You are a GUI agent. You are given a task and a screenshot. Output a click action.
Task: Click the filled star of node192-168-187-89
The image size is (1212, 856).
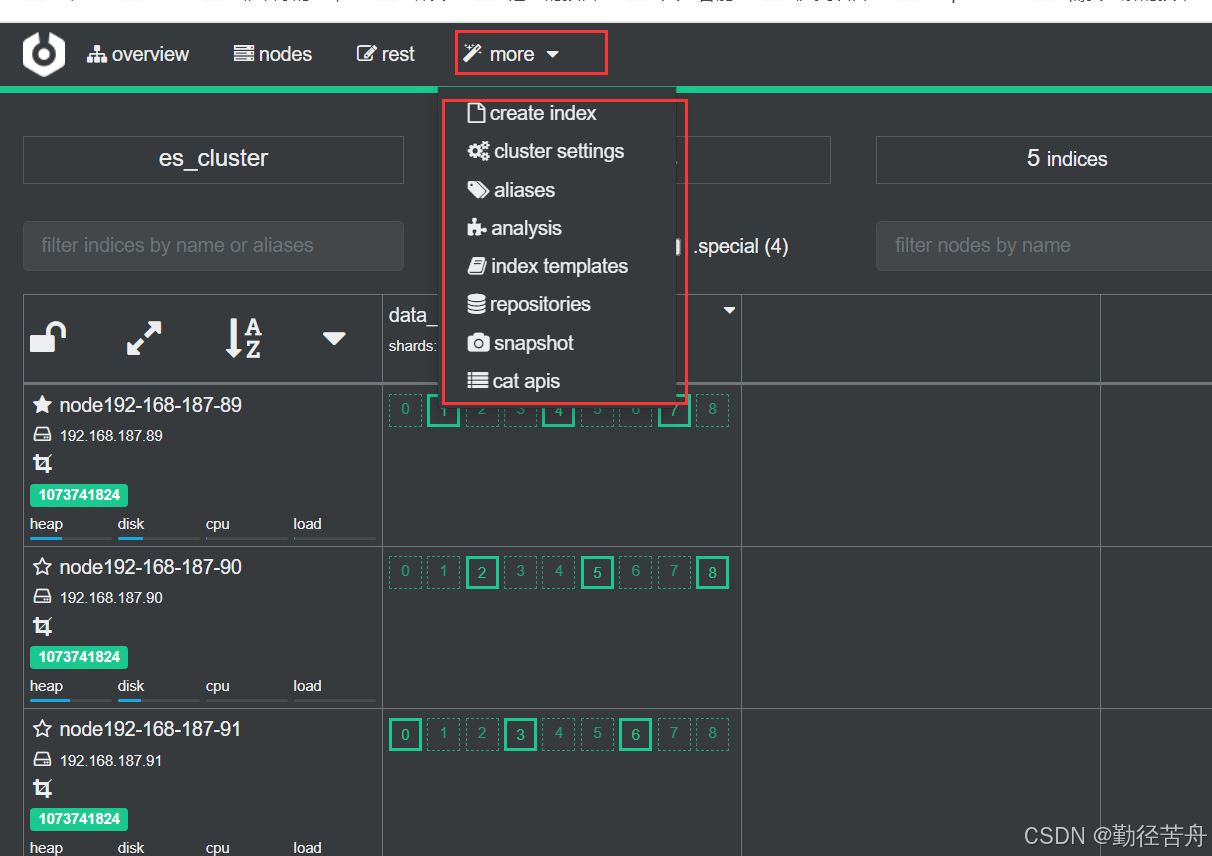42,405
